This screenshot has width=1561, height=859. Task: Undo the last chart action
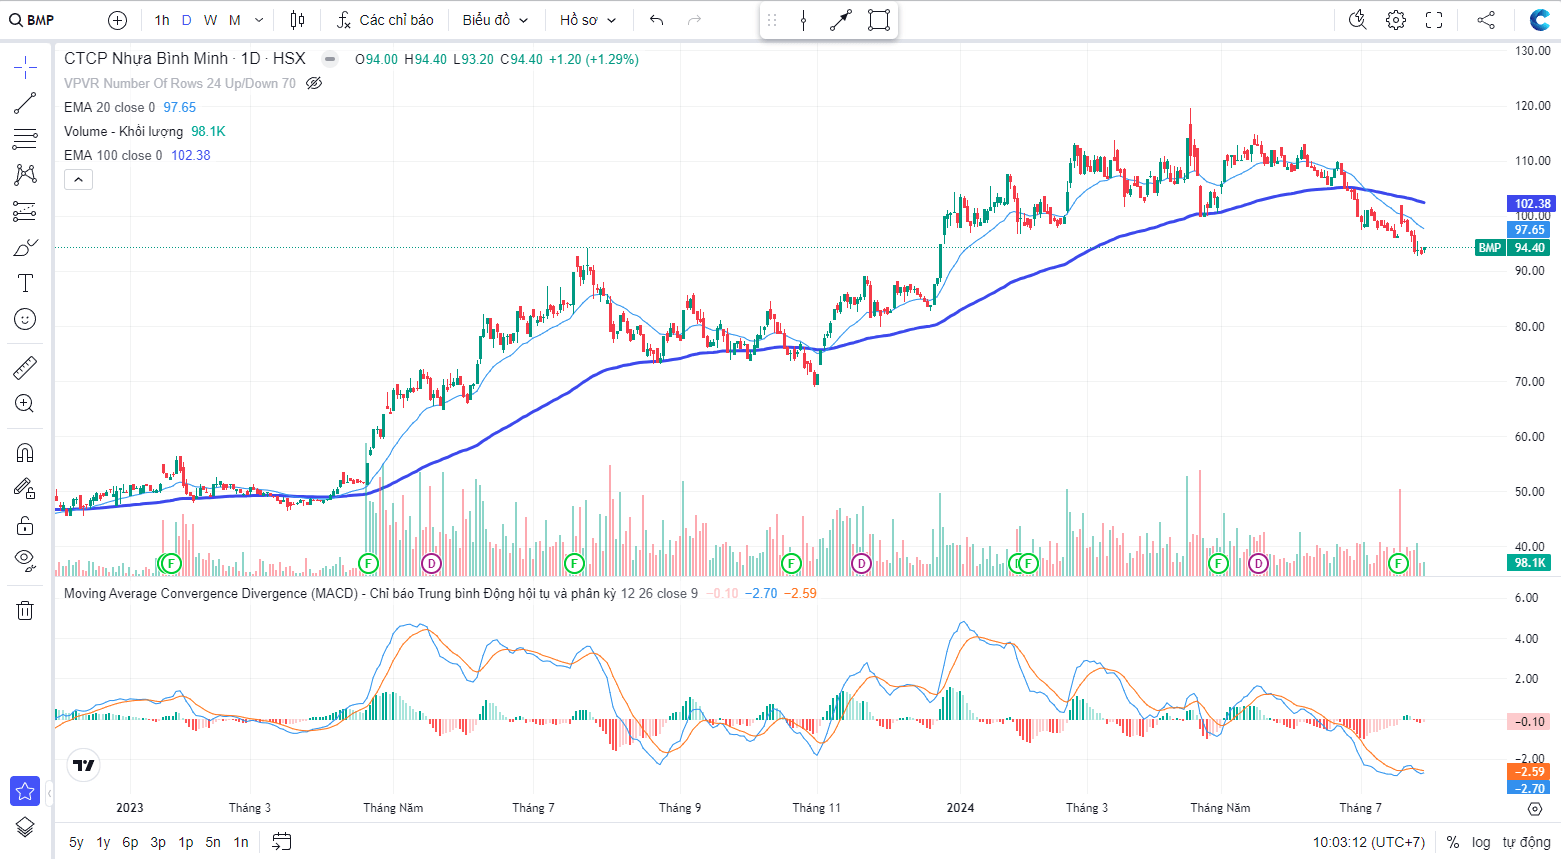point(656,20)
